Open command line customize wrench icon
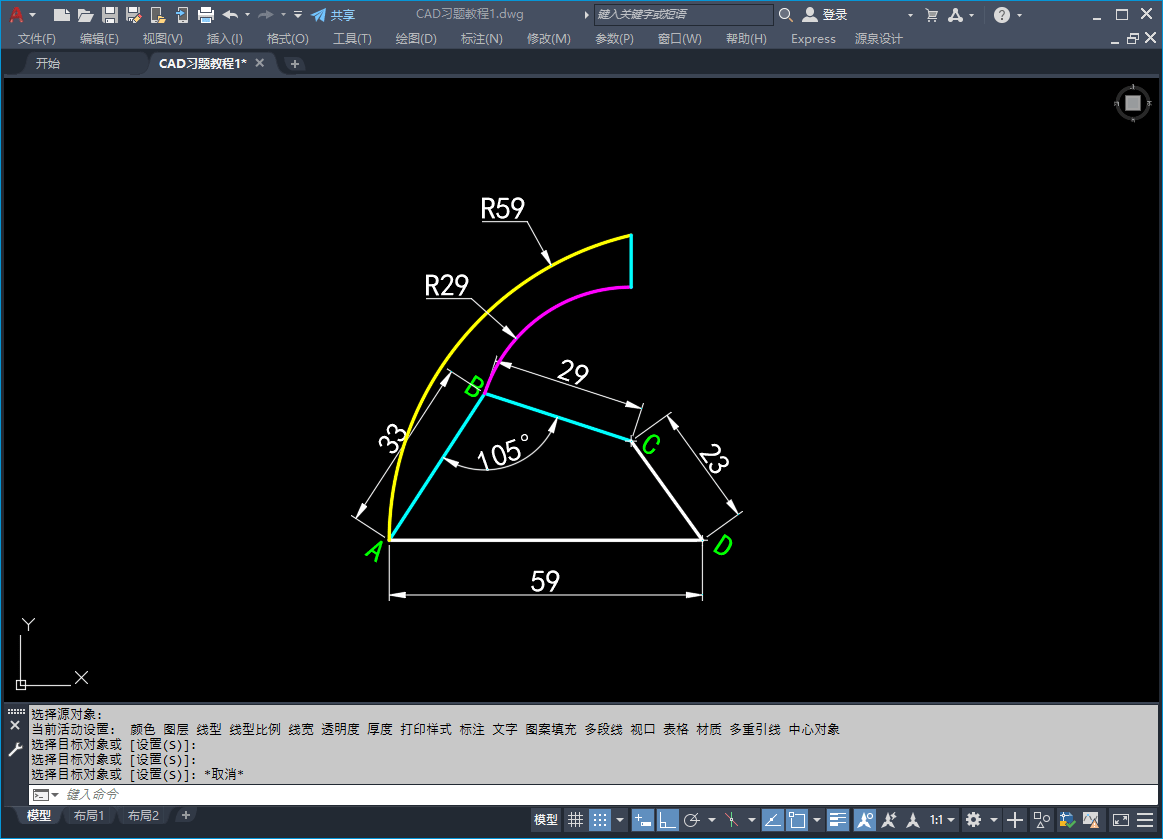Screen dimensions: 1163x839 (x=15, y=750)
